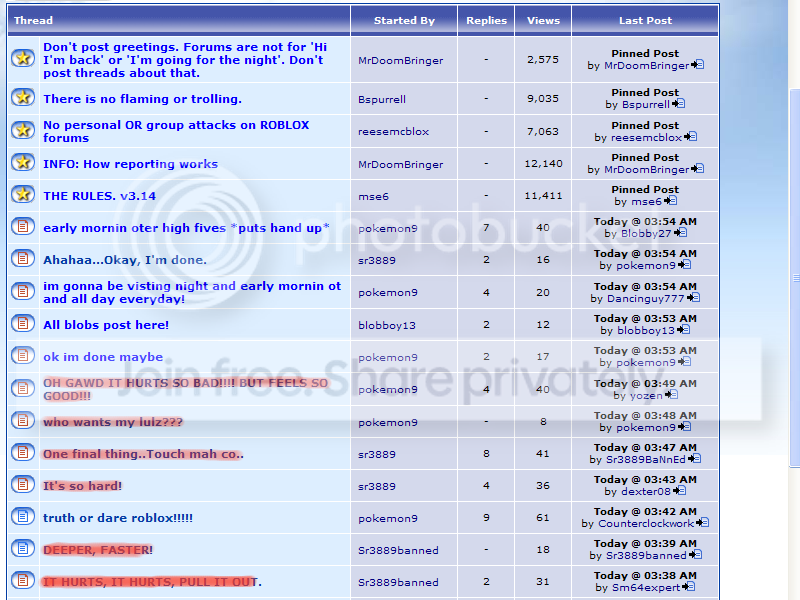Open thread 'All blobs post here!'

(106, 325)
